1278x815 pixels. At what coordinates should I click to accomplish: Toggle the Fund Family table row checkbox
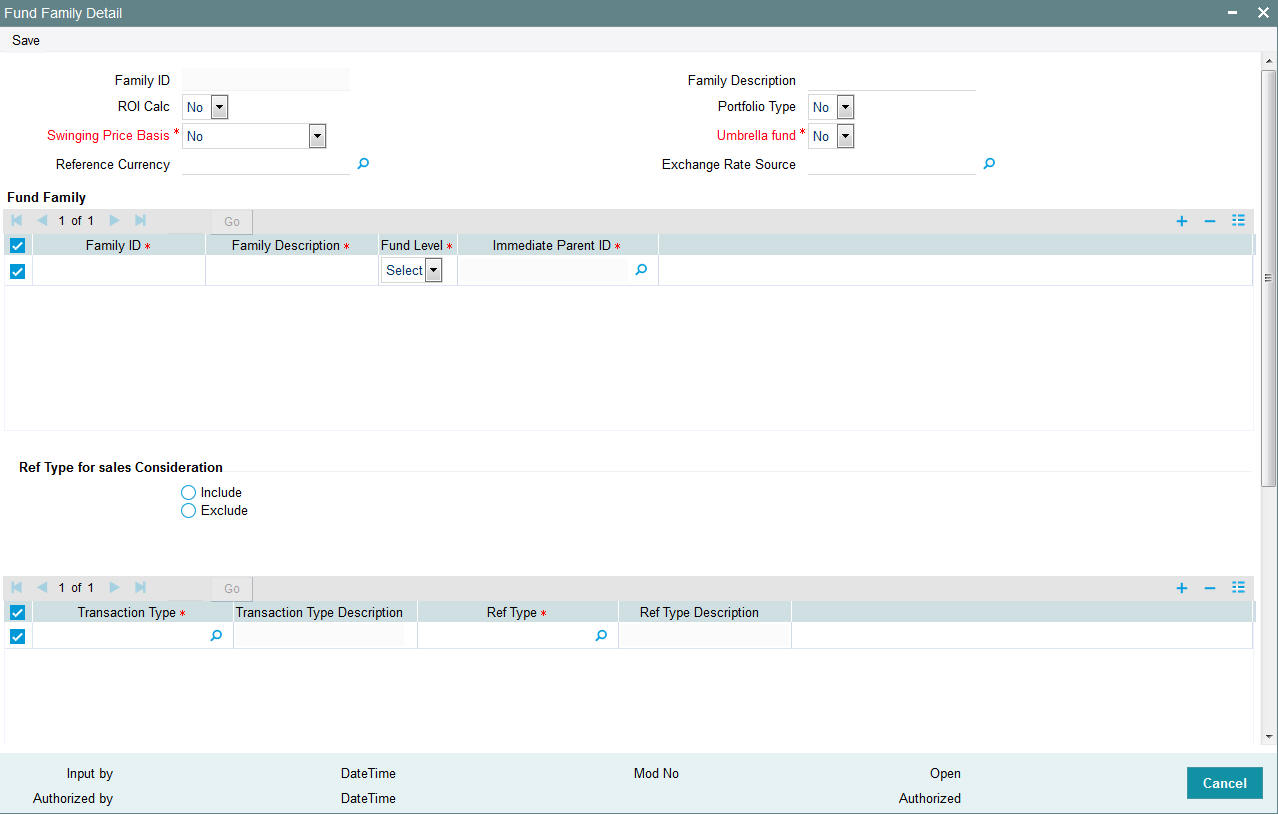[x=17, y=271]
